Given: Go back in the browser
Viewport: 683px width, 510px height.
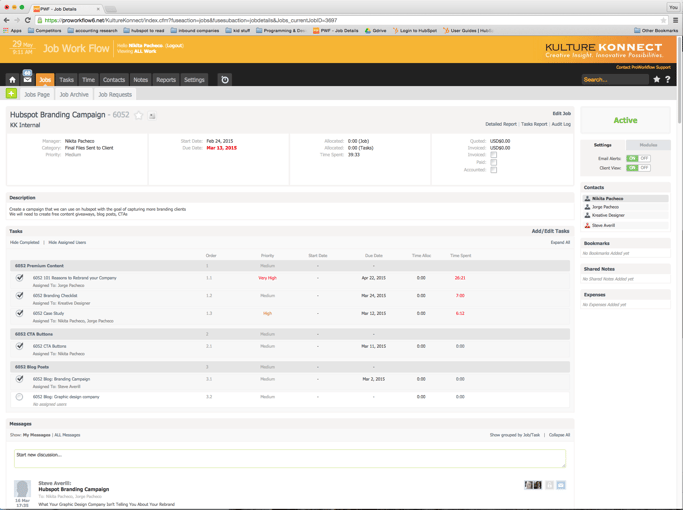Looking at the screenshot, I should tap(7, 20).
